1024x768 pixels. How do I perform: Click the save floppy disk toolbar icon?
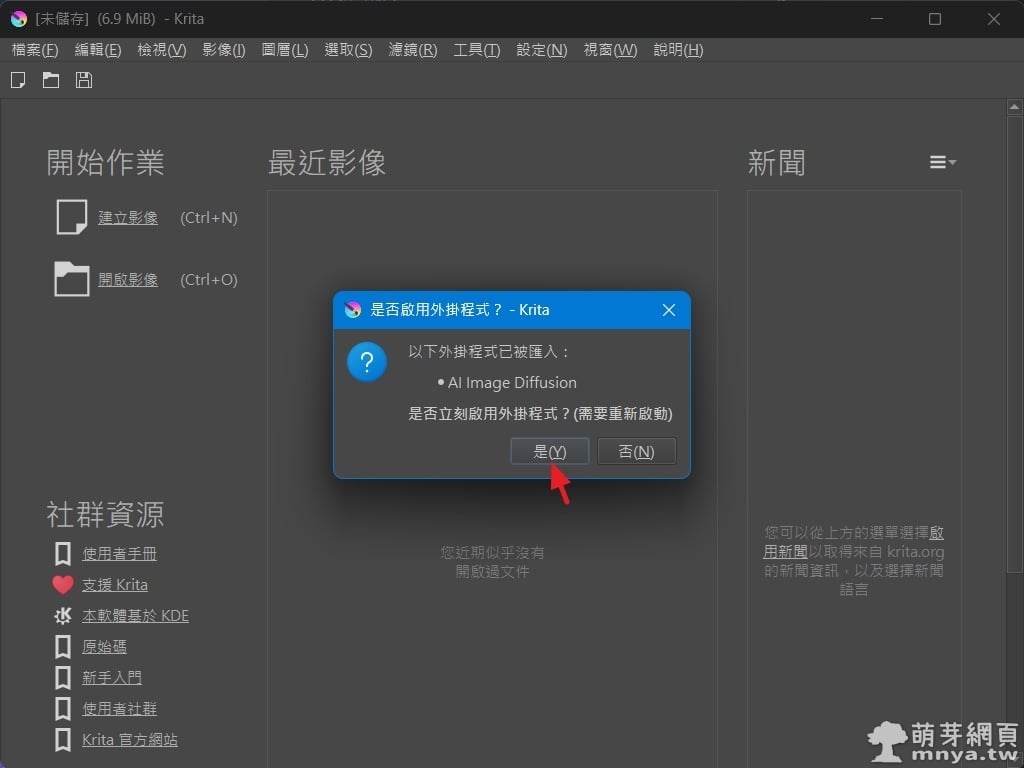(x=84, y=80)
